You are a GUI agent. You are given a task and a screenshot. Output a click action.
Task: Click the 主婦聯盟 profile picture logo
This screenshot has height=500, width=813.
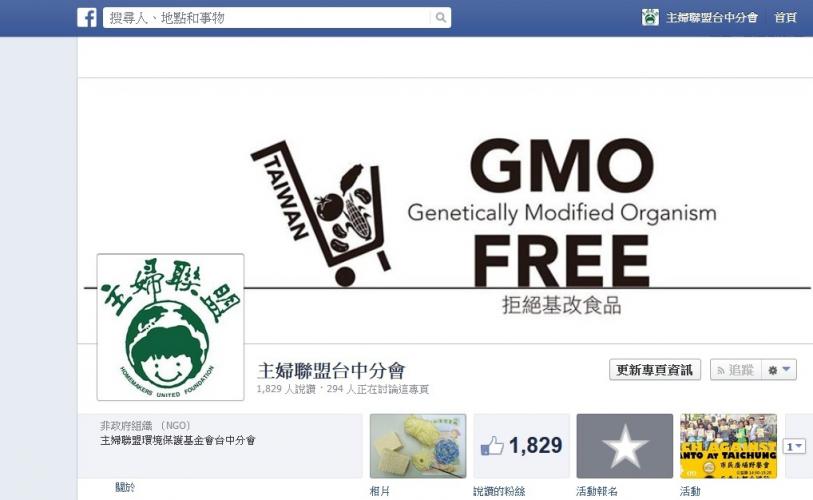click(170, 327)
